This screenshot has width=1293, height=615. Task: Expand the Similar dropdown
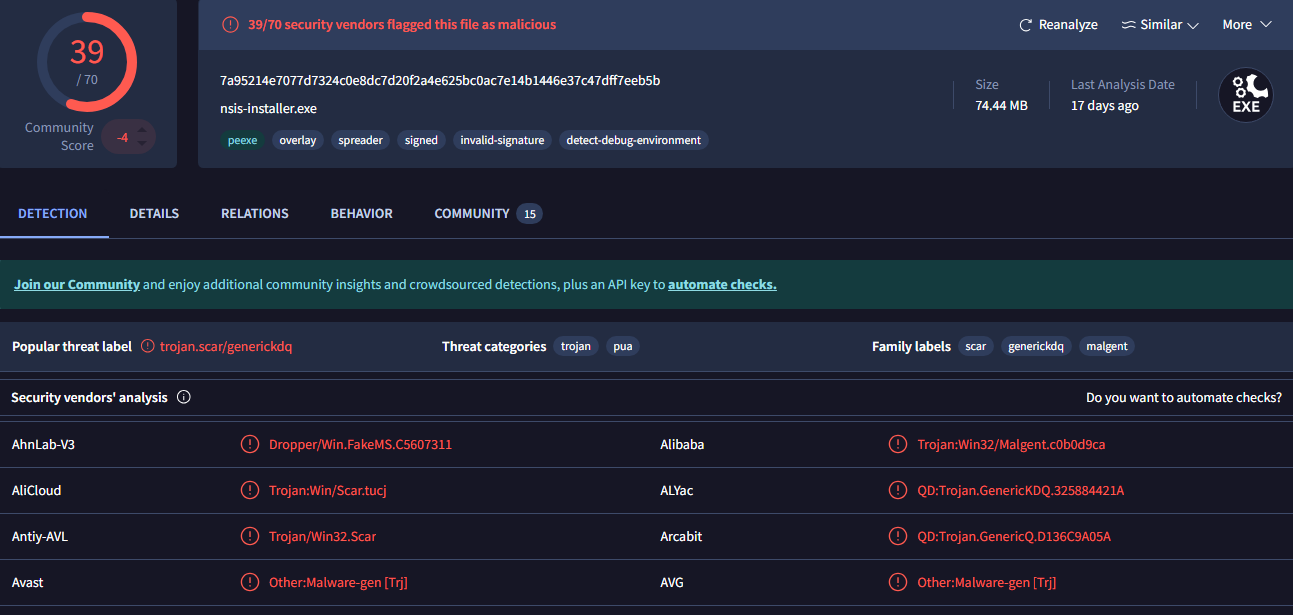coord(1160,25)
